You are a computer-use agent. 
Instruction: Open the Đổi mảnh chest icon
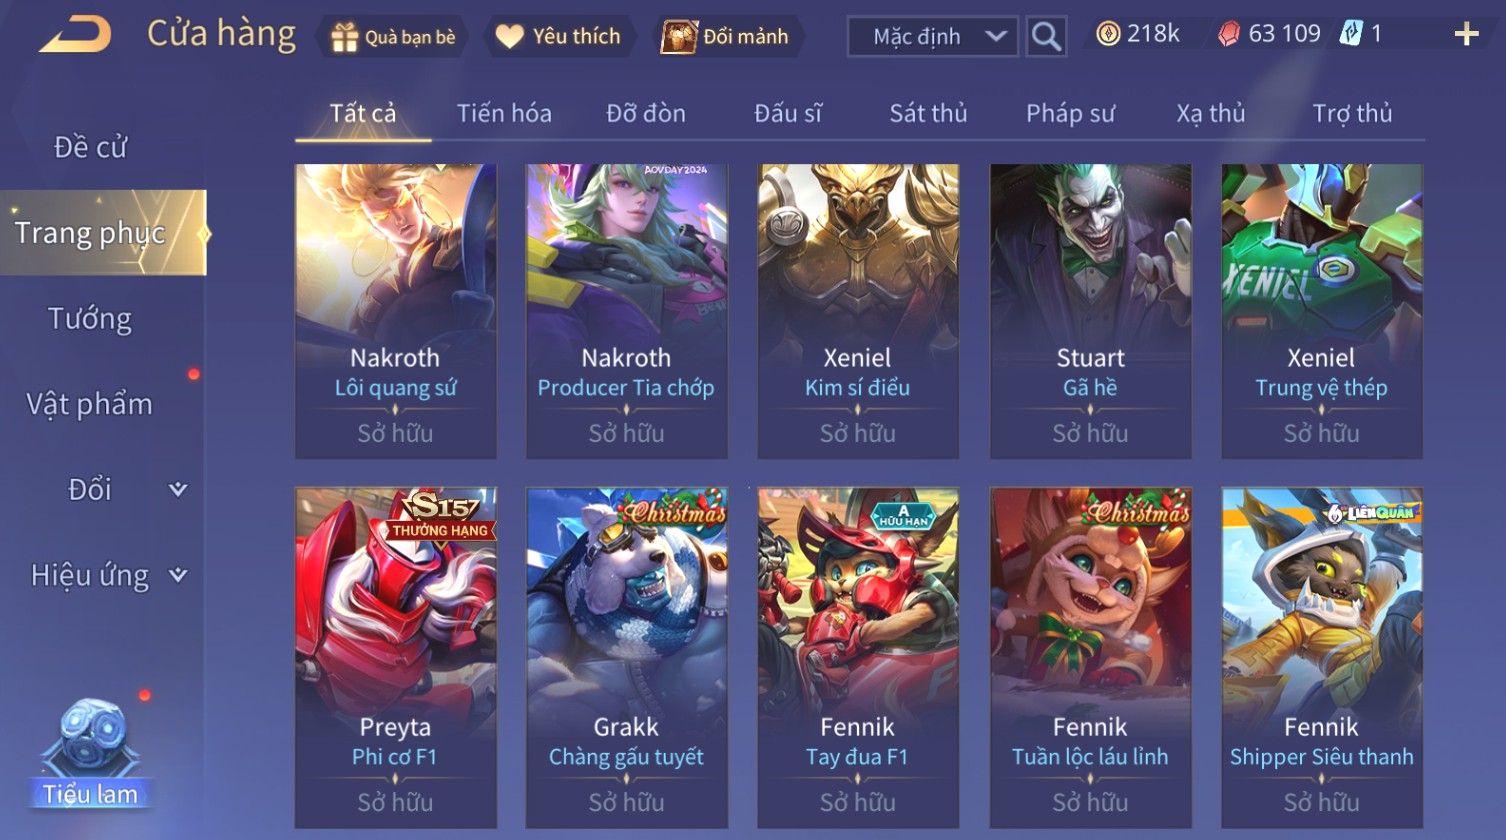point(678,37)
